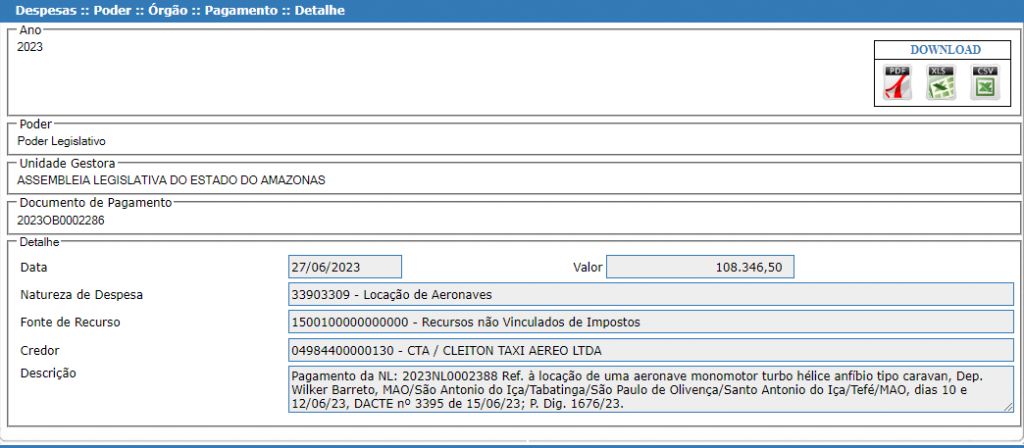Click the Fonte de Recurso label
This screenshot has height=448, width=1024.
coord(70,322)
